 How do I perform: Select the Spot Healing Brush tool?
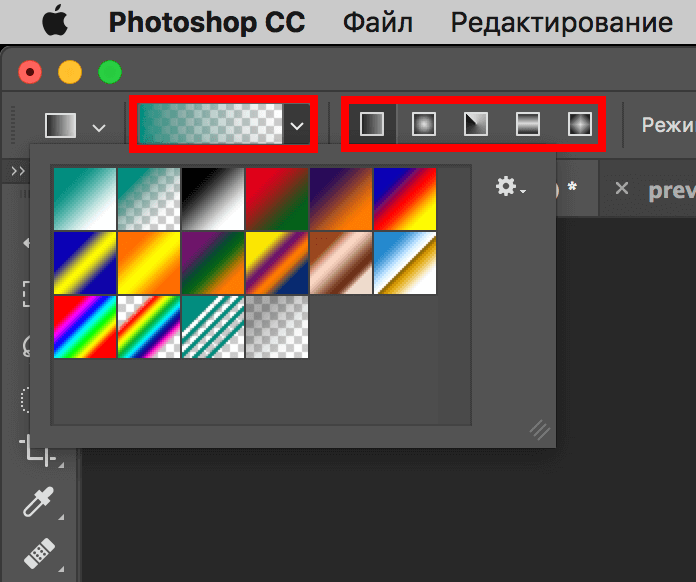[x=40, y=553]
